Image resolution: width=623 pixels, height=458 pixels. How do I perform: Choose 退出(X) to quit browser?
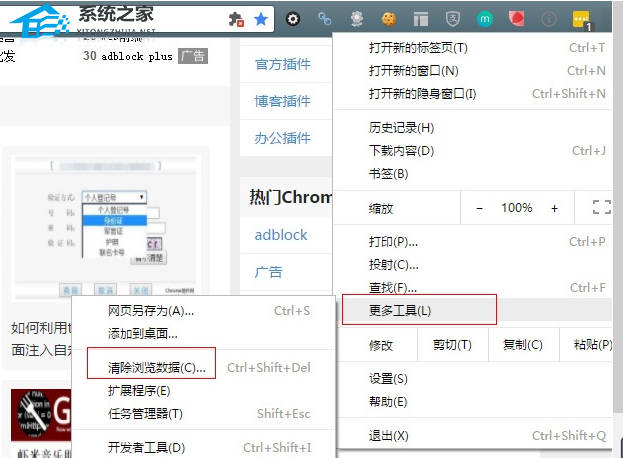(x=472, y=436)
